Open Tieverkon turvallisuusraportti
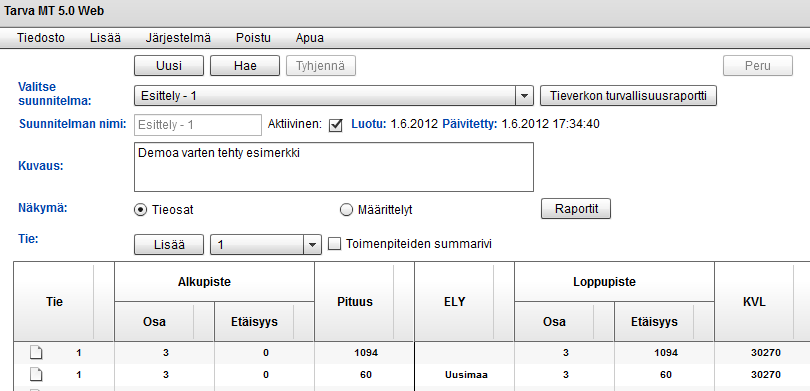 click(x=628, y=96)
